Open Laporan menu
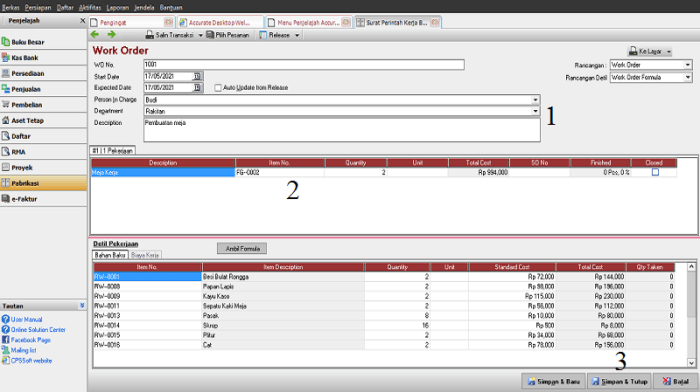This screenshot has width=700, height=392. [117, 7]
